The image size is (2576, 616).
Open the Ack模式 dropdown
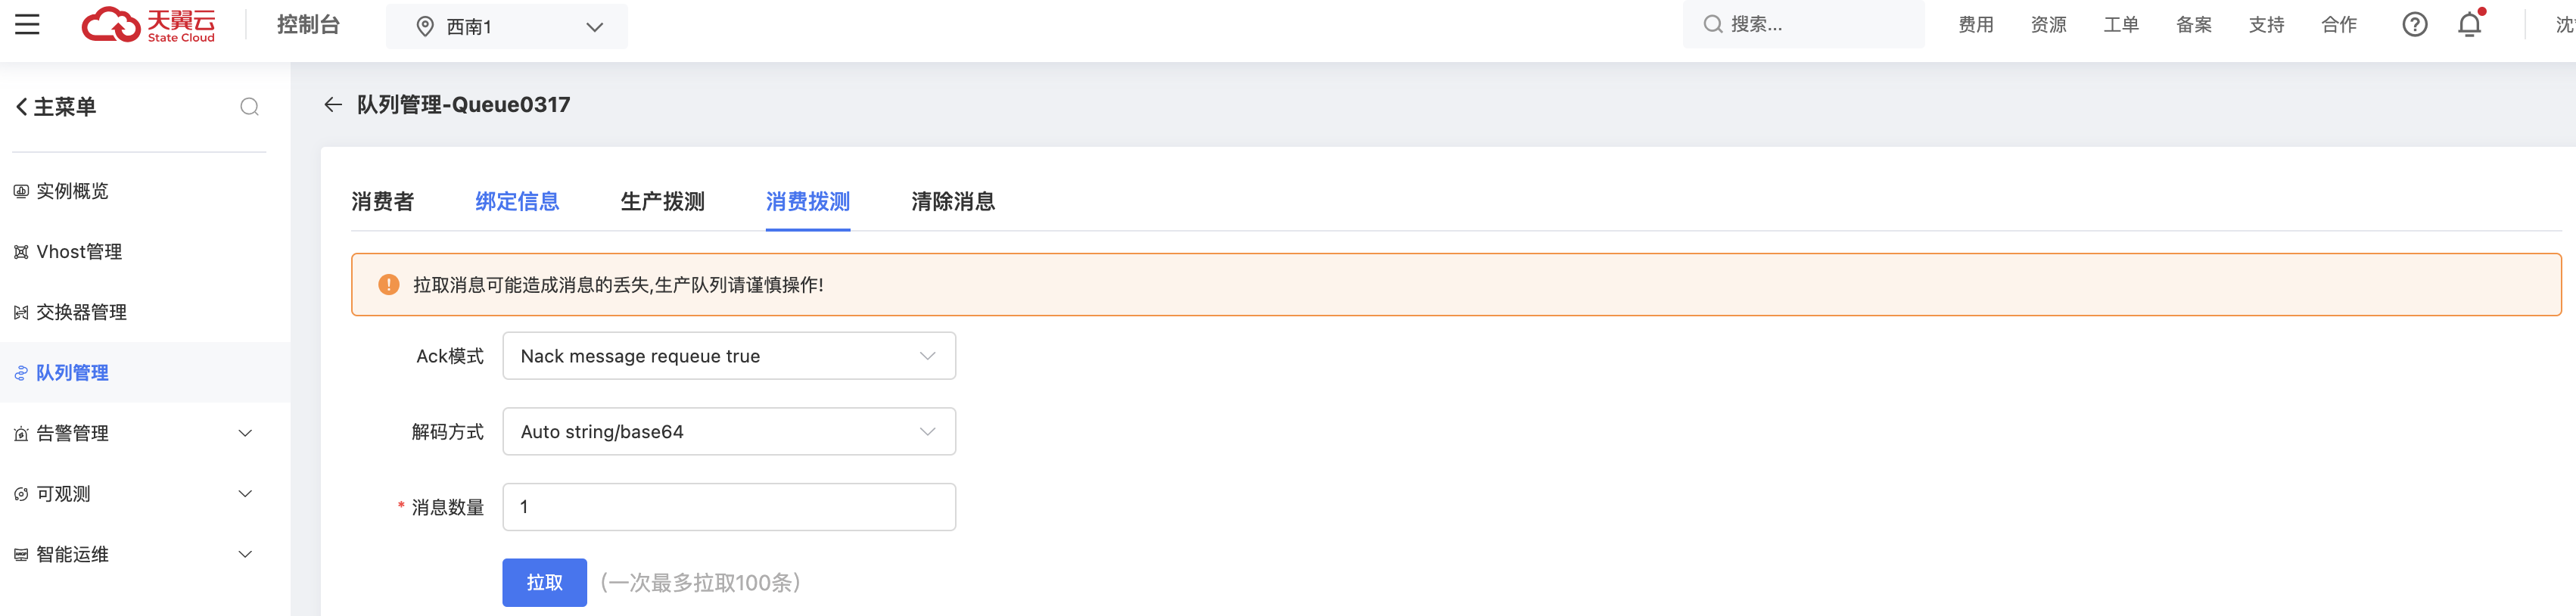[729, 355]
